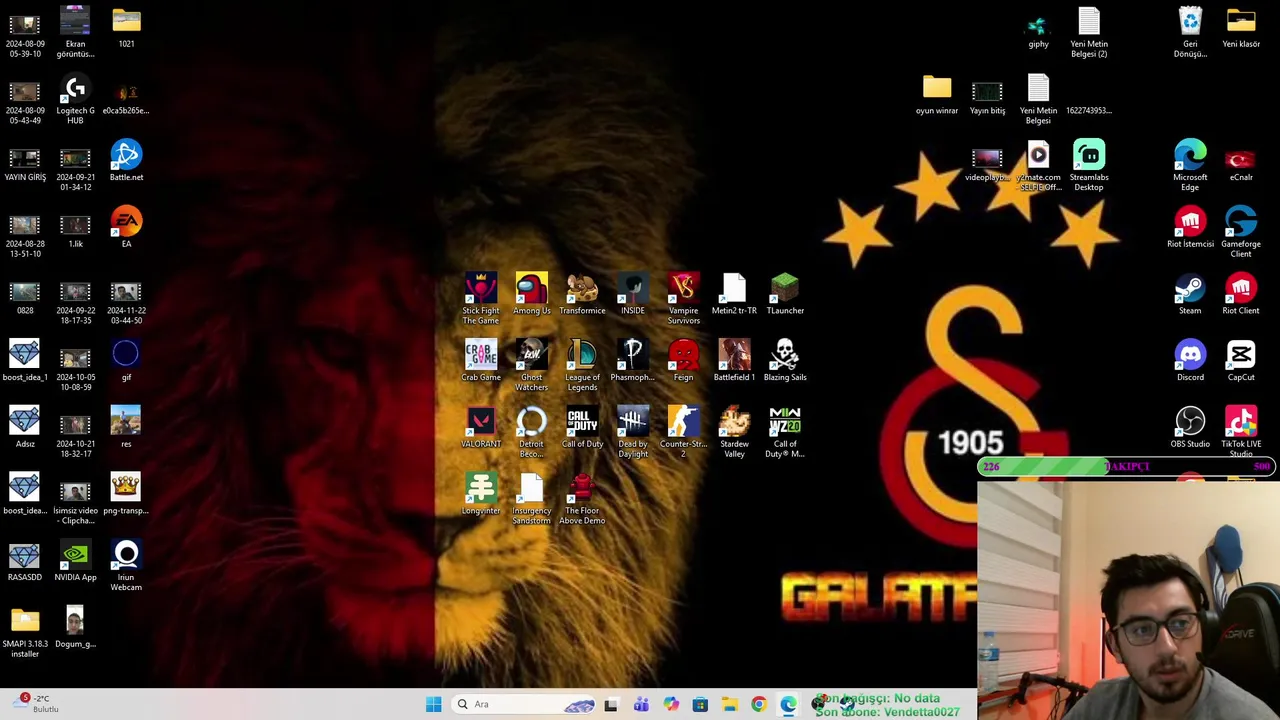
Task: Open the Crab Game shortcut
Action: (x=481, y=361)
